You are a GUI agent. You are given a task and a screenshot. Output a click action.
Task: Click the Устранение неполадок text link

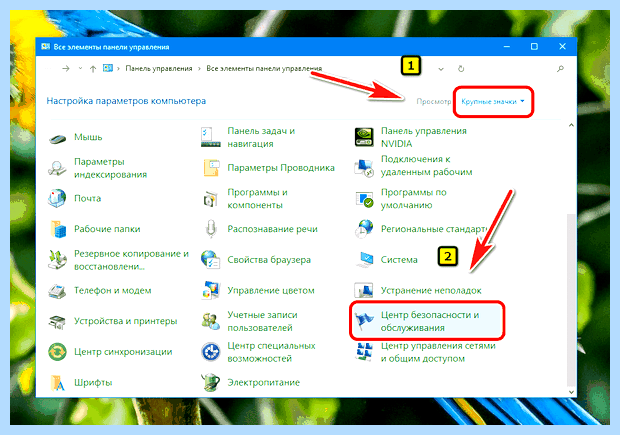point(431,291)
